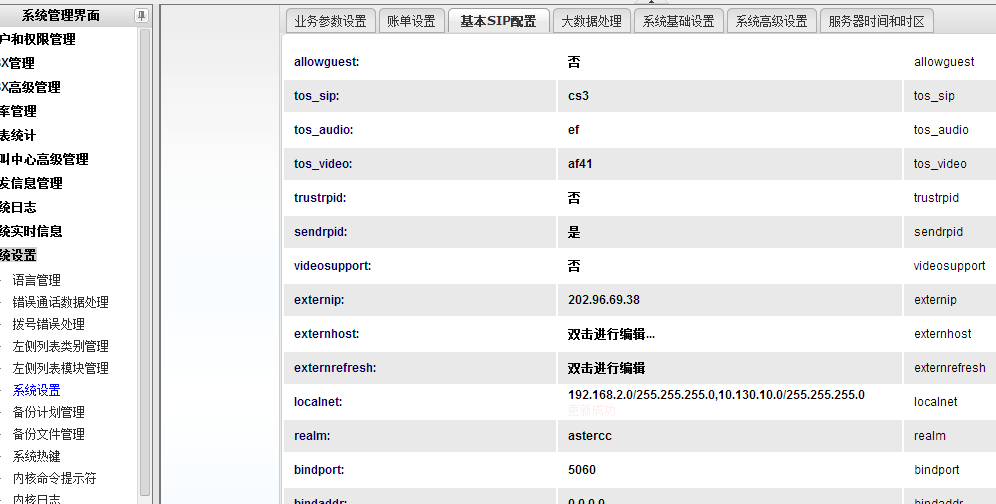
Task: Collapse the 系统设置 sidebar group
Action: [18, 255]
